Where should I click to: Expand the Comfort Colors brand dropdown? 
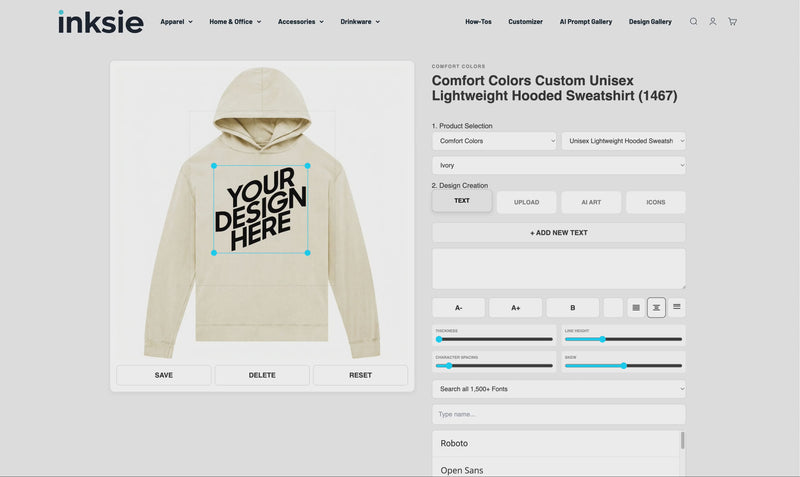pos(494,141)
